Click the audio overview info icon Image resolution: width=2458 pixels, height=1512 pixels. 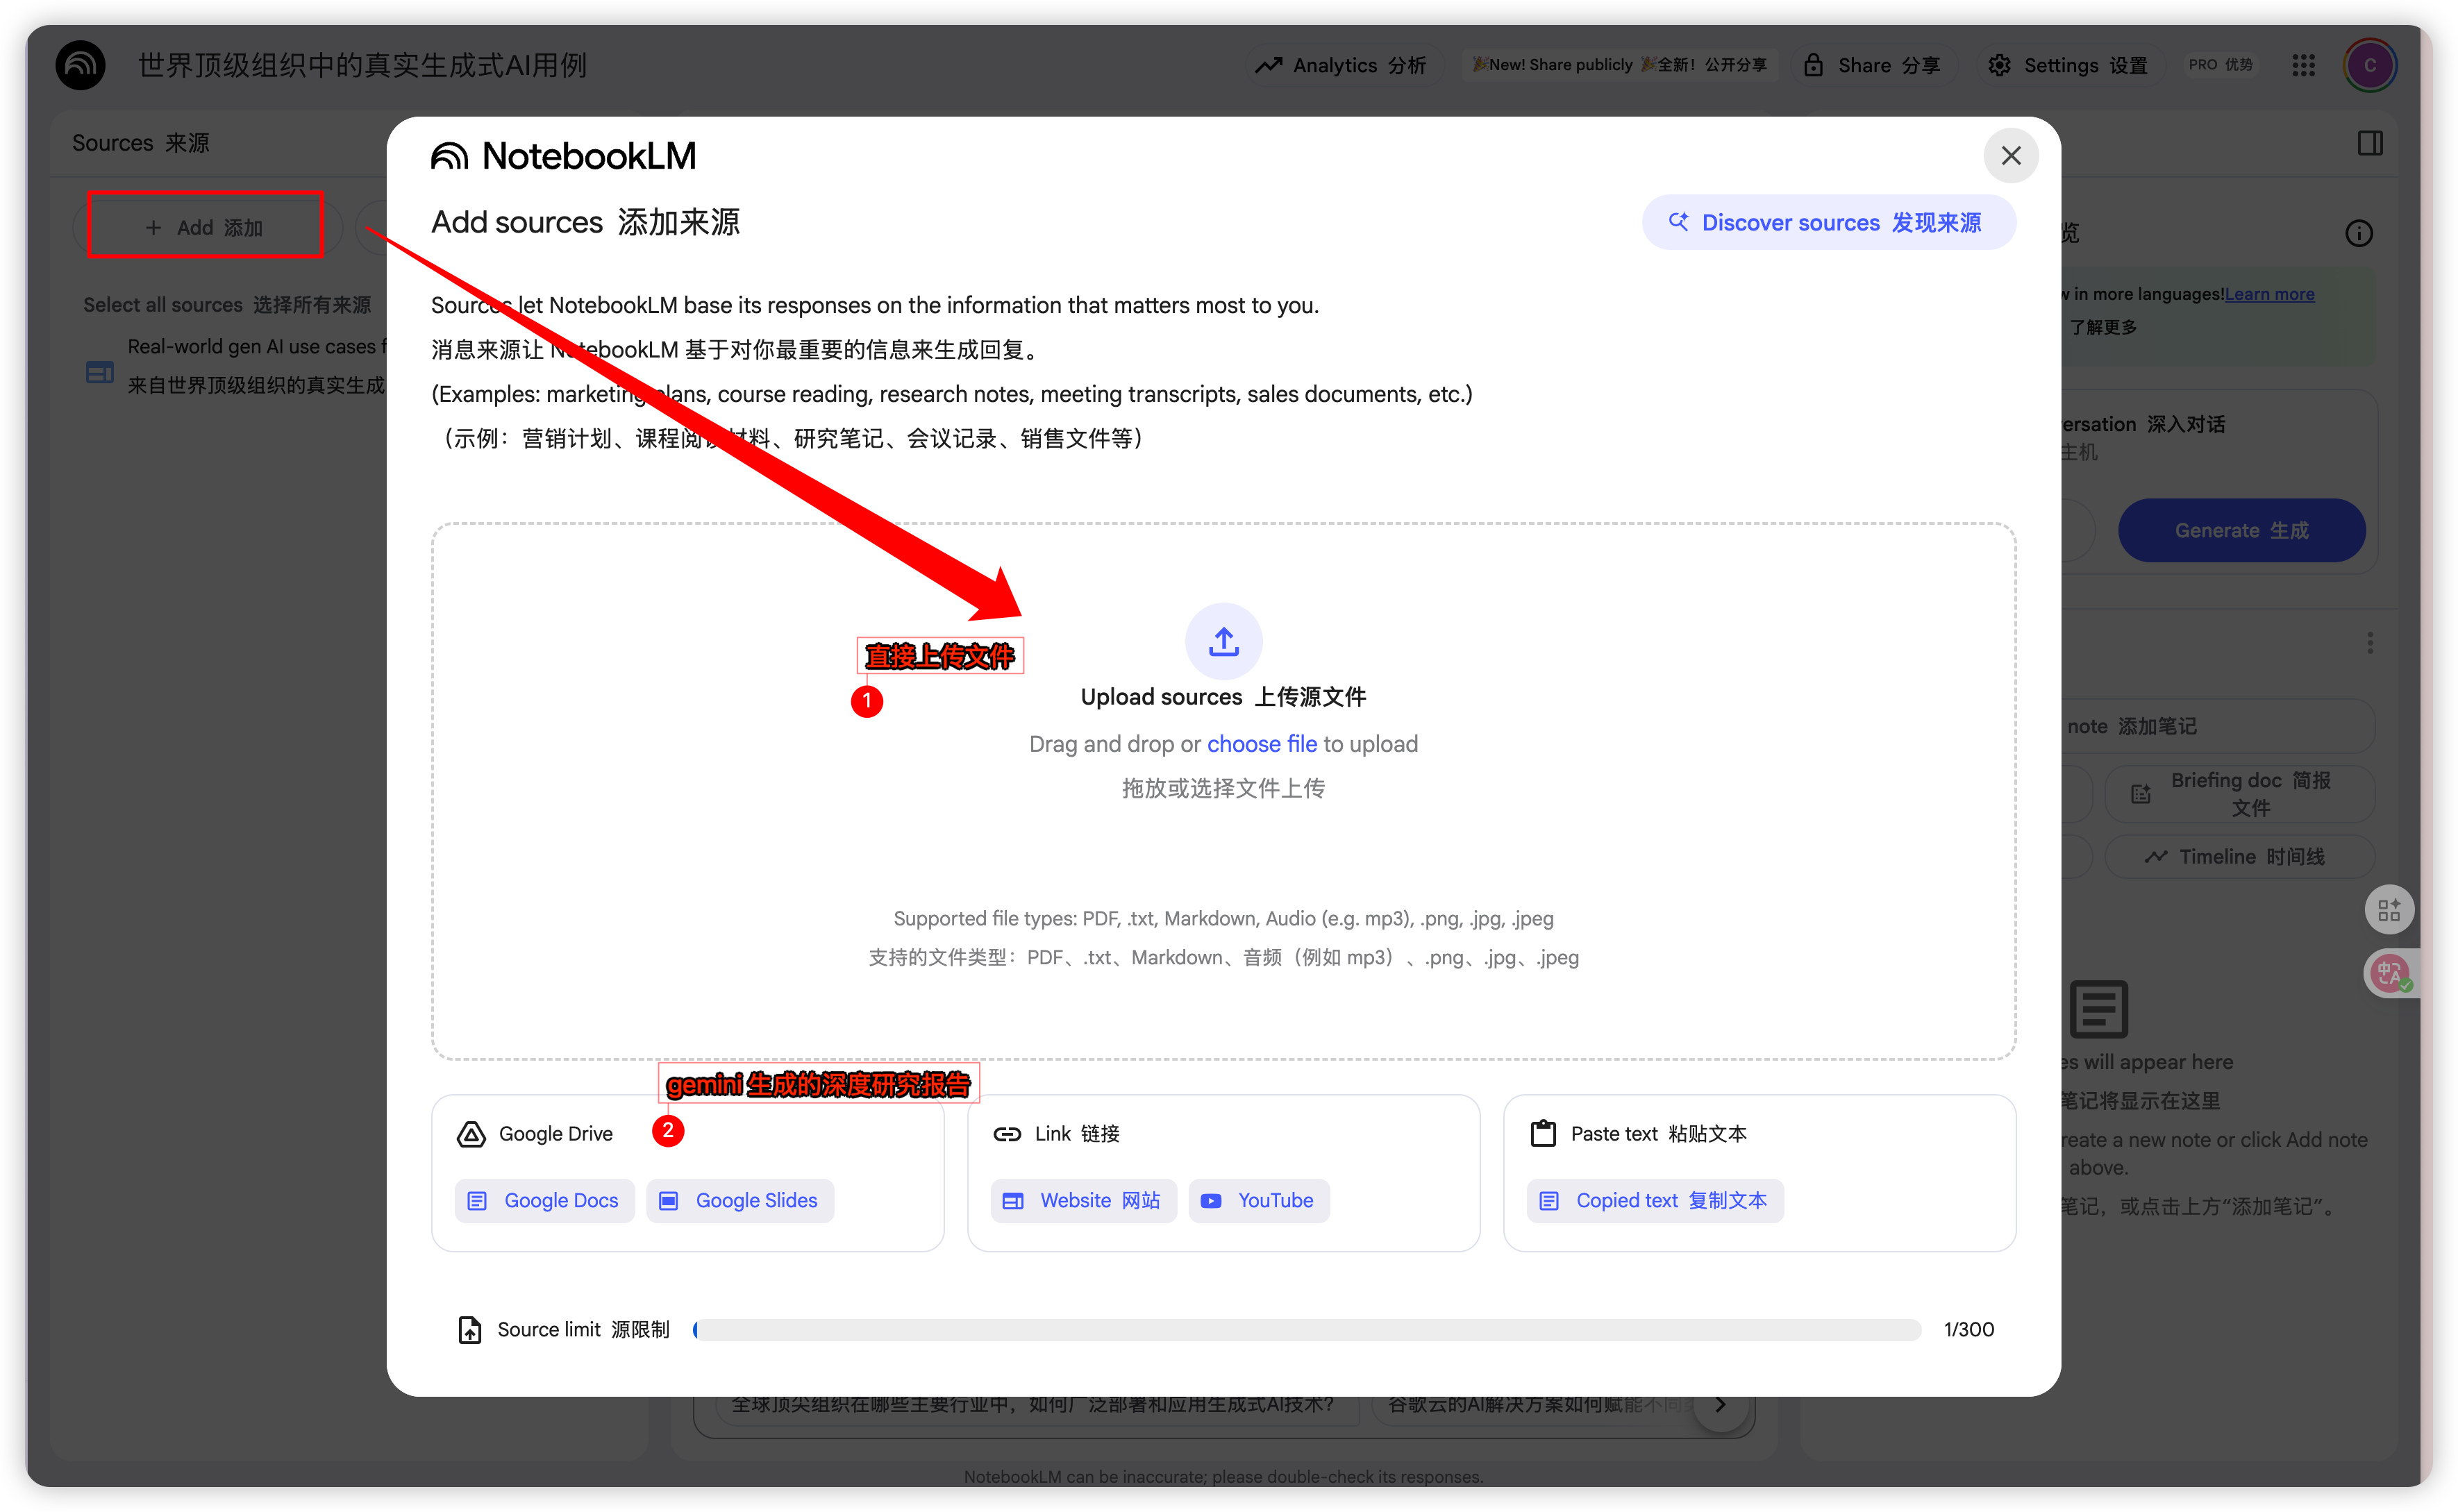2358,234
